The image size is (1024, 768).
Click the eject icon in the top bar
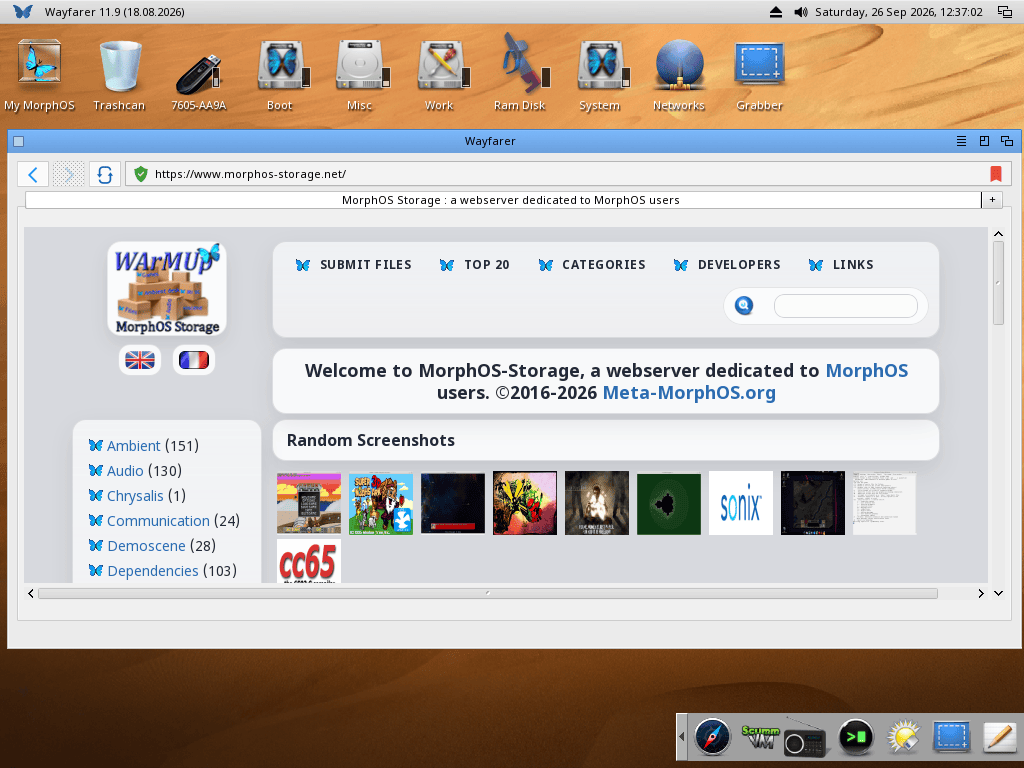776,12
